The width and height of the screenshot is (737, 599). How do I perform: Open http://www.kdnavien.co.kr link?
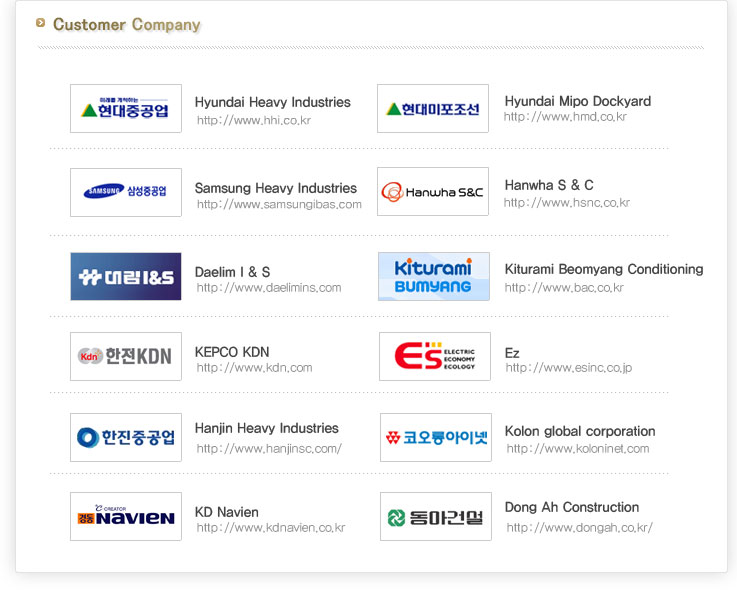(x=271, y=528)
